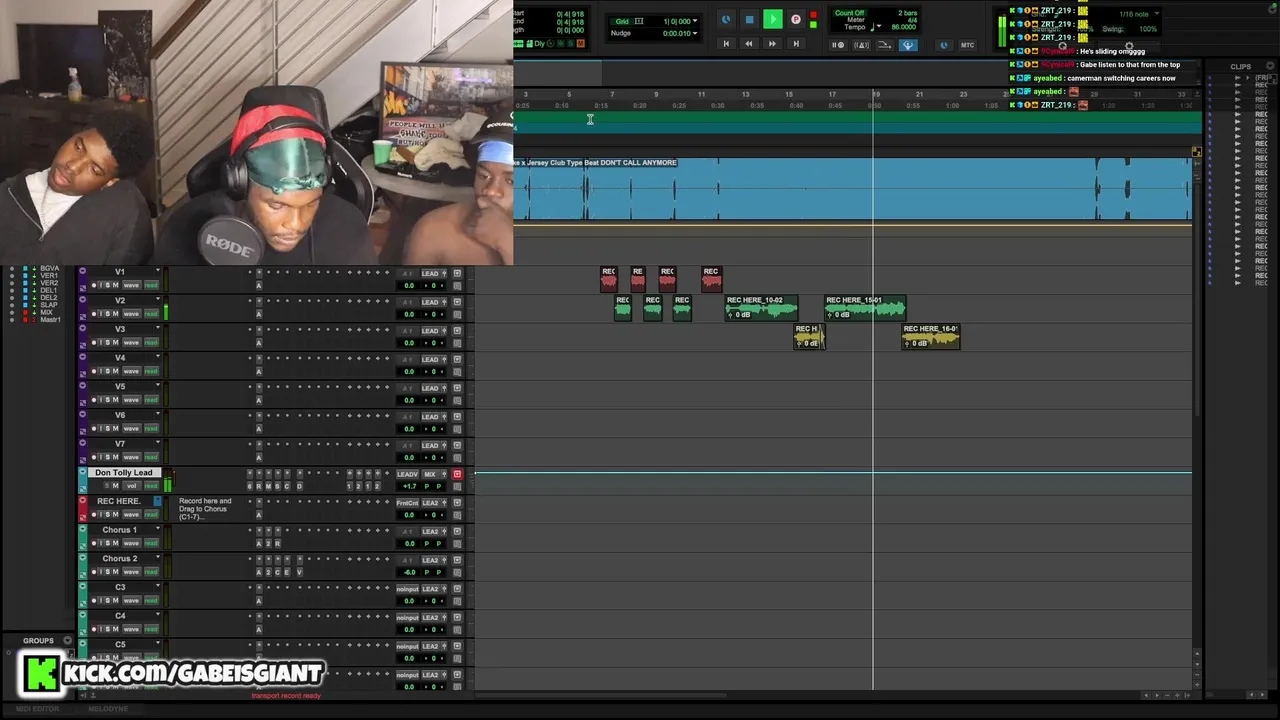Click Chorus 2 insert slot 'V'
This screenshot has height=720, width=1280.
coord(299,572)
